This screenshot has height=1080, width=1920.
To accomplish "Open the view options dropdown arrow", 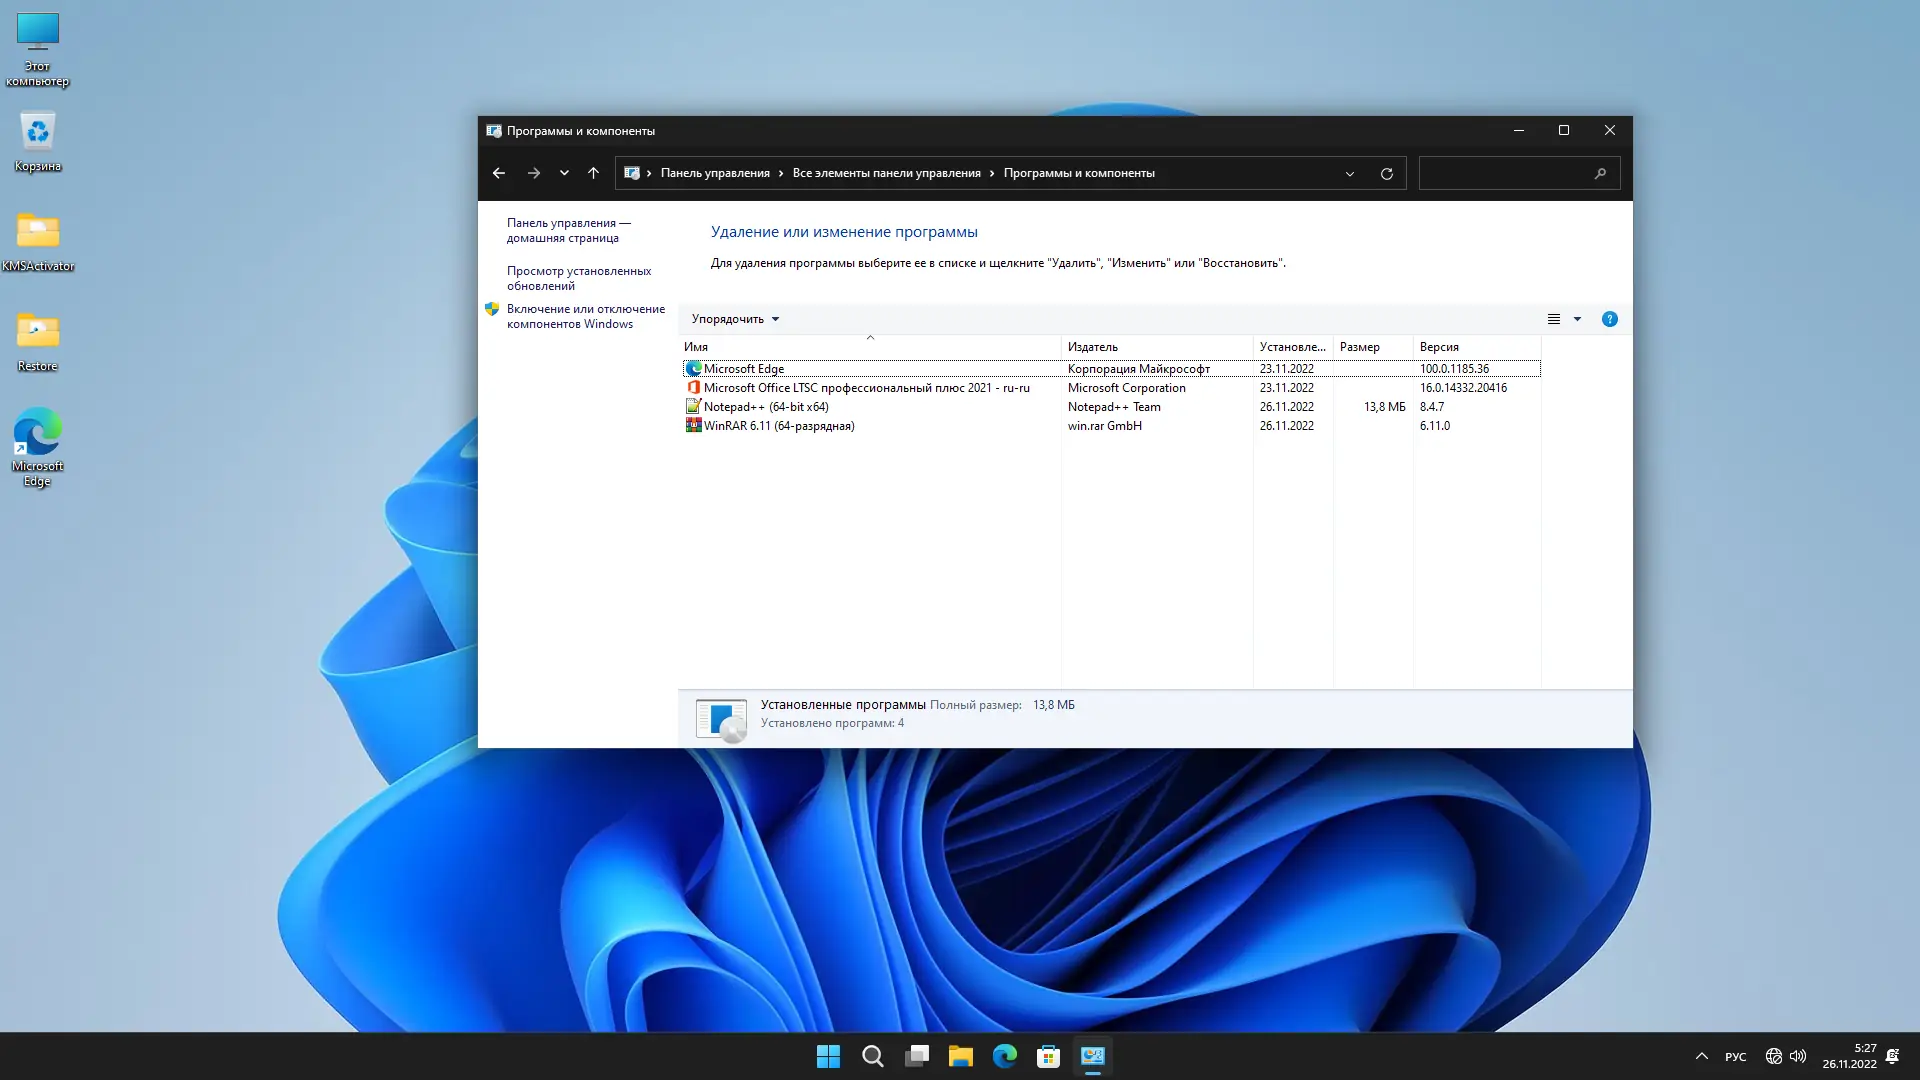I will (1577, 319).
